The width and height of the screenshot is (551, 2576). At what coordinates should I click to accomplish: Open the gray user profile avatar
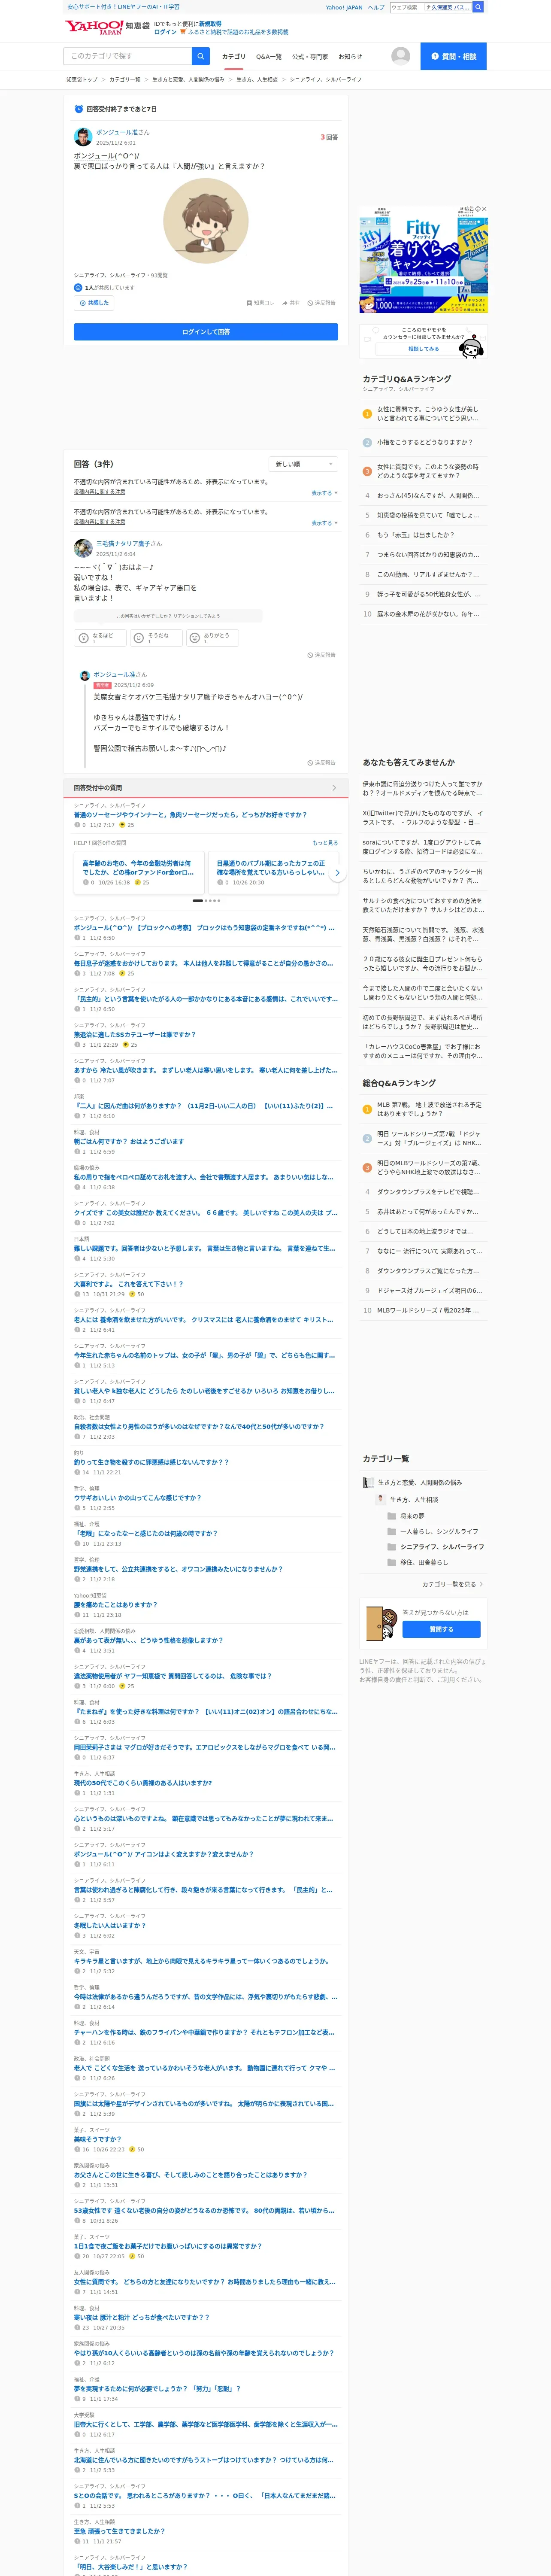(401, 56)
